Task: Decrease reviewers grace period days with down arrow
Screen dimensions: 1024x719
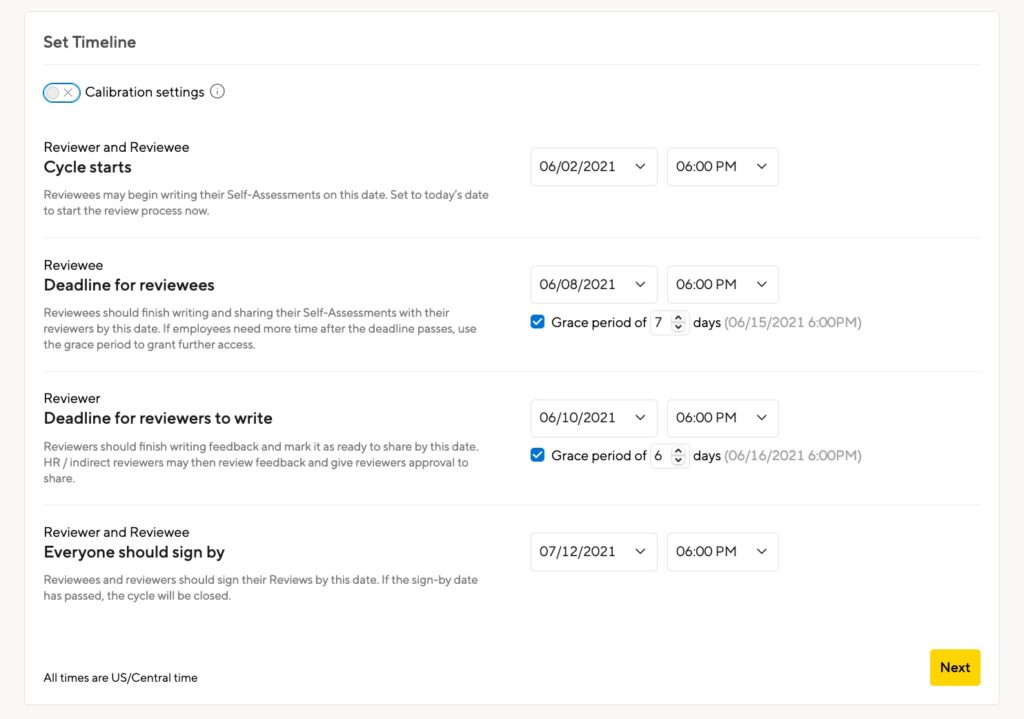Action: tap(679, 460)
